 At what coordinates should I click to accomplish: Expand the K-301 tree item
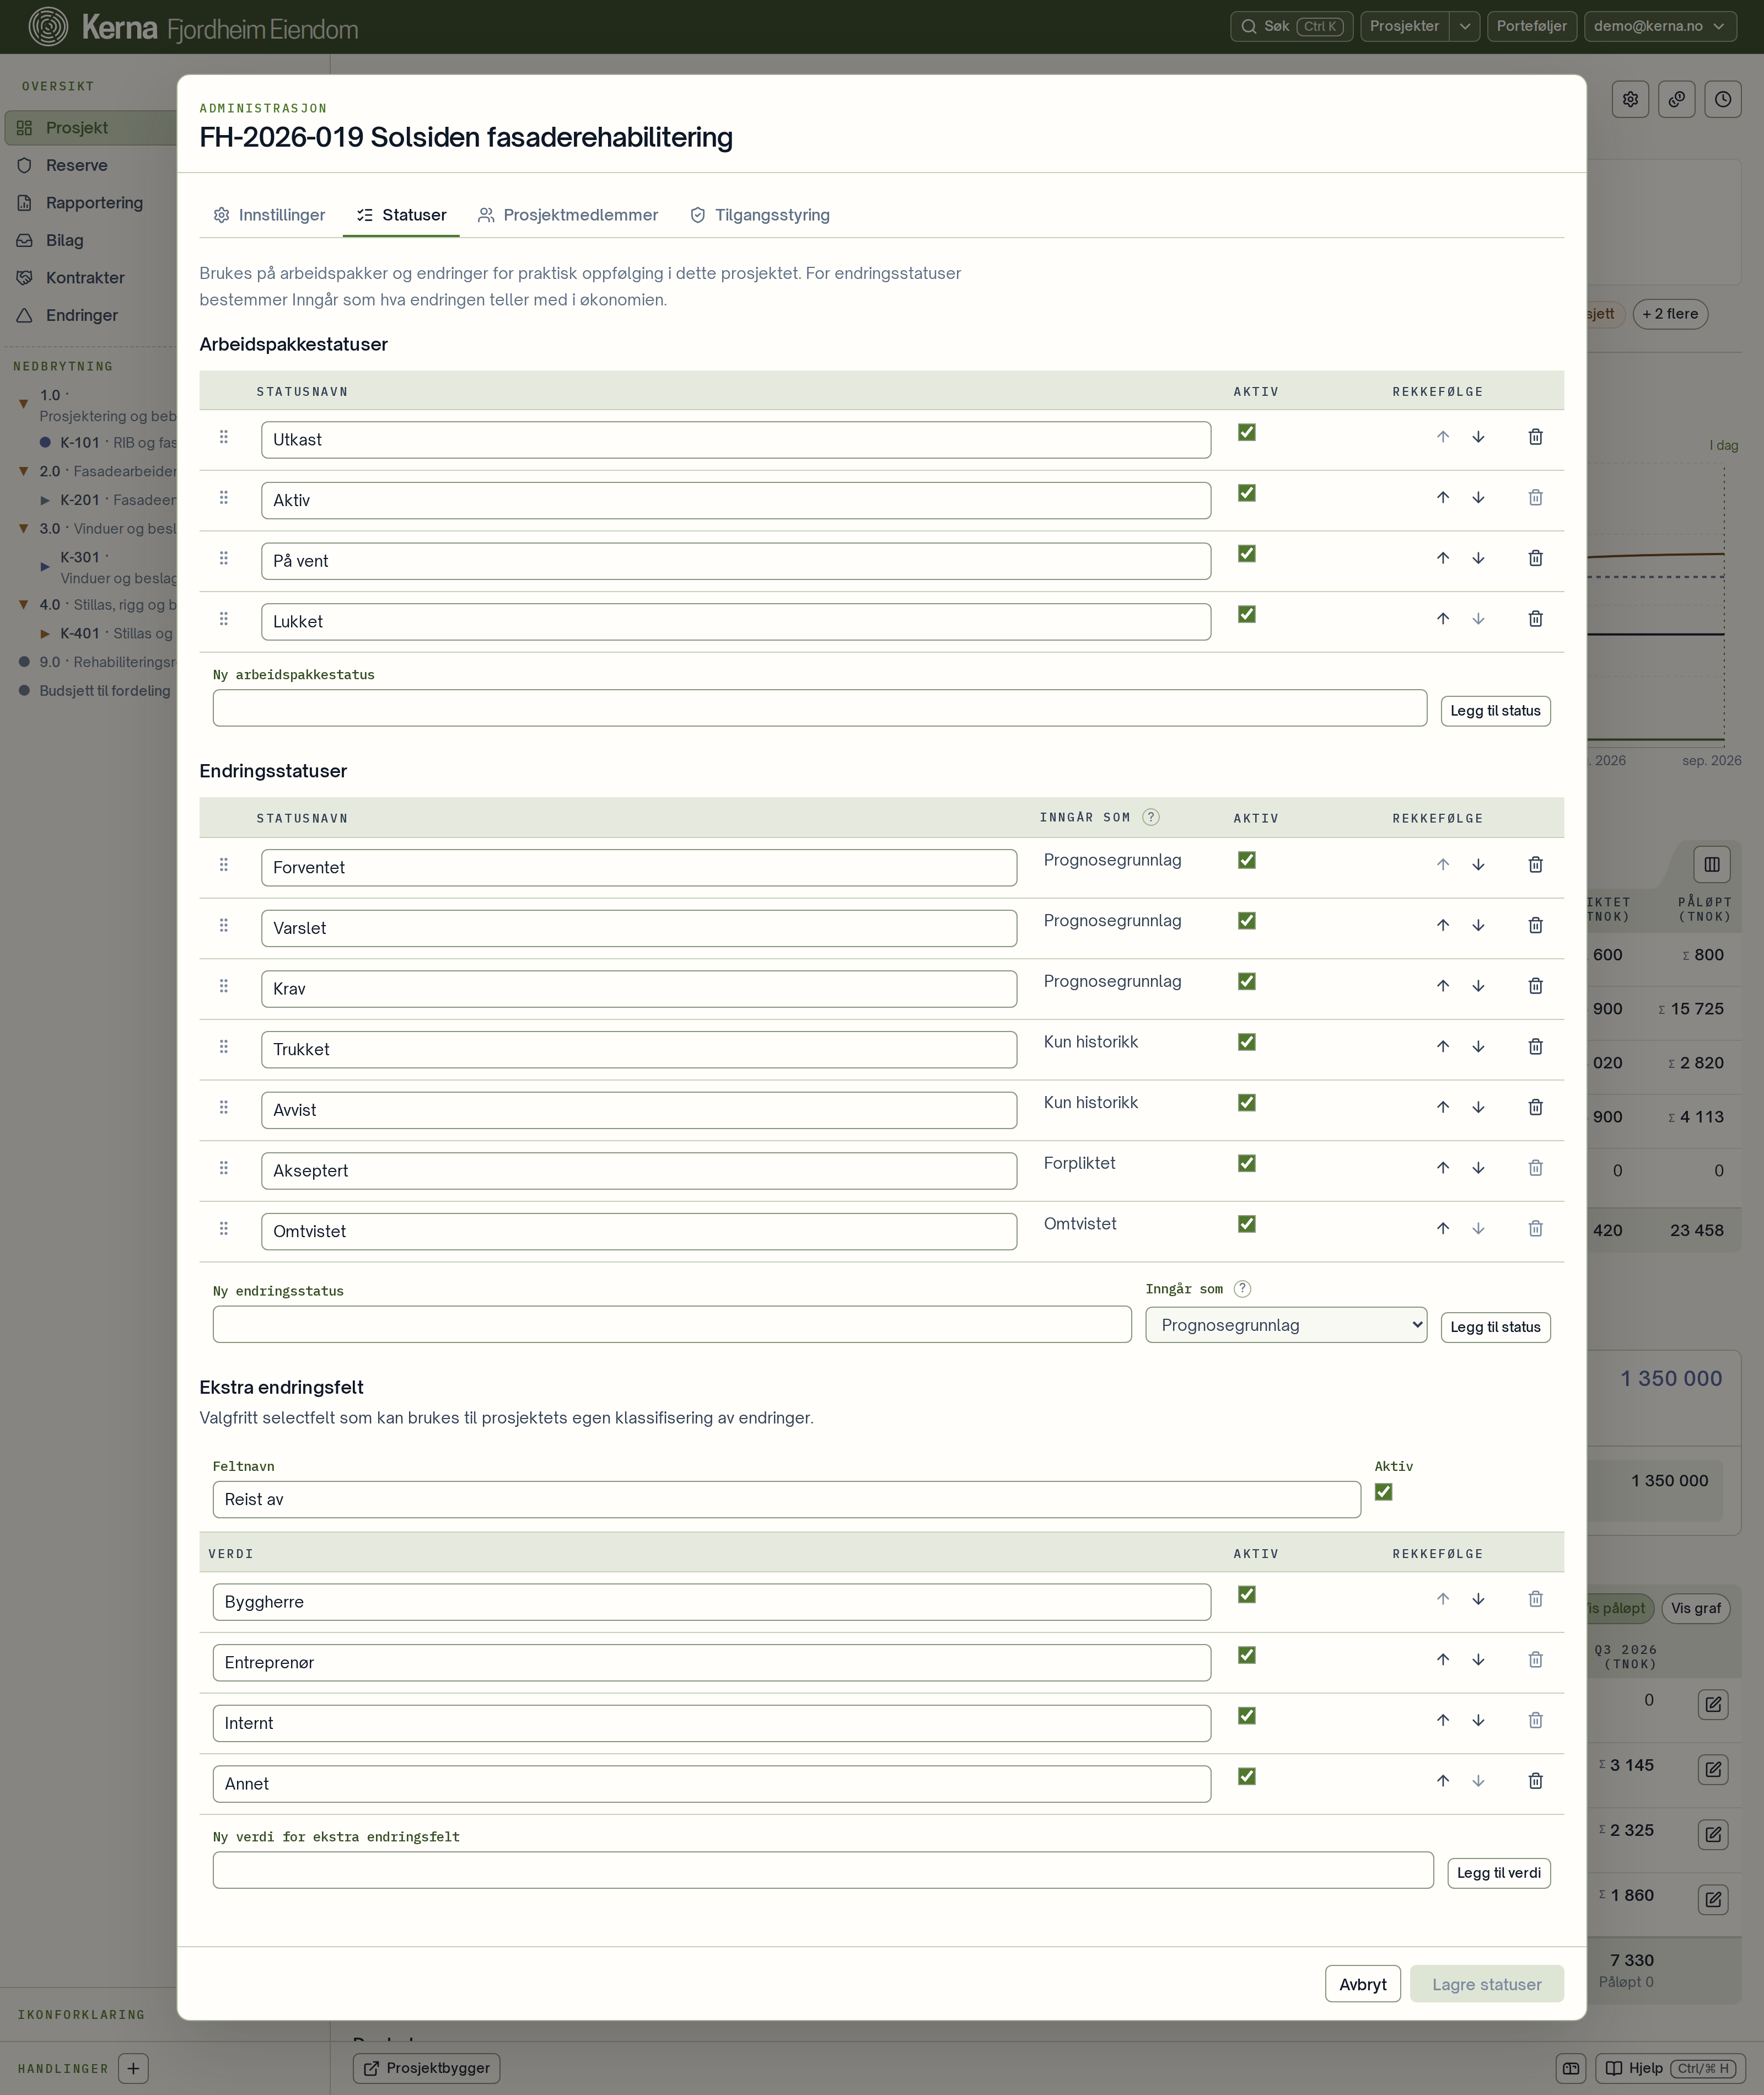45,567
